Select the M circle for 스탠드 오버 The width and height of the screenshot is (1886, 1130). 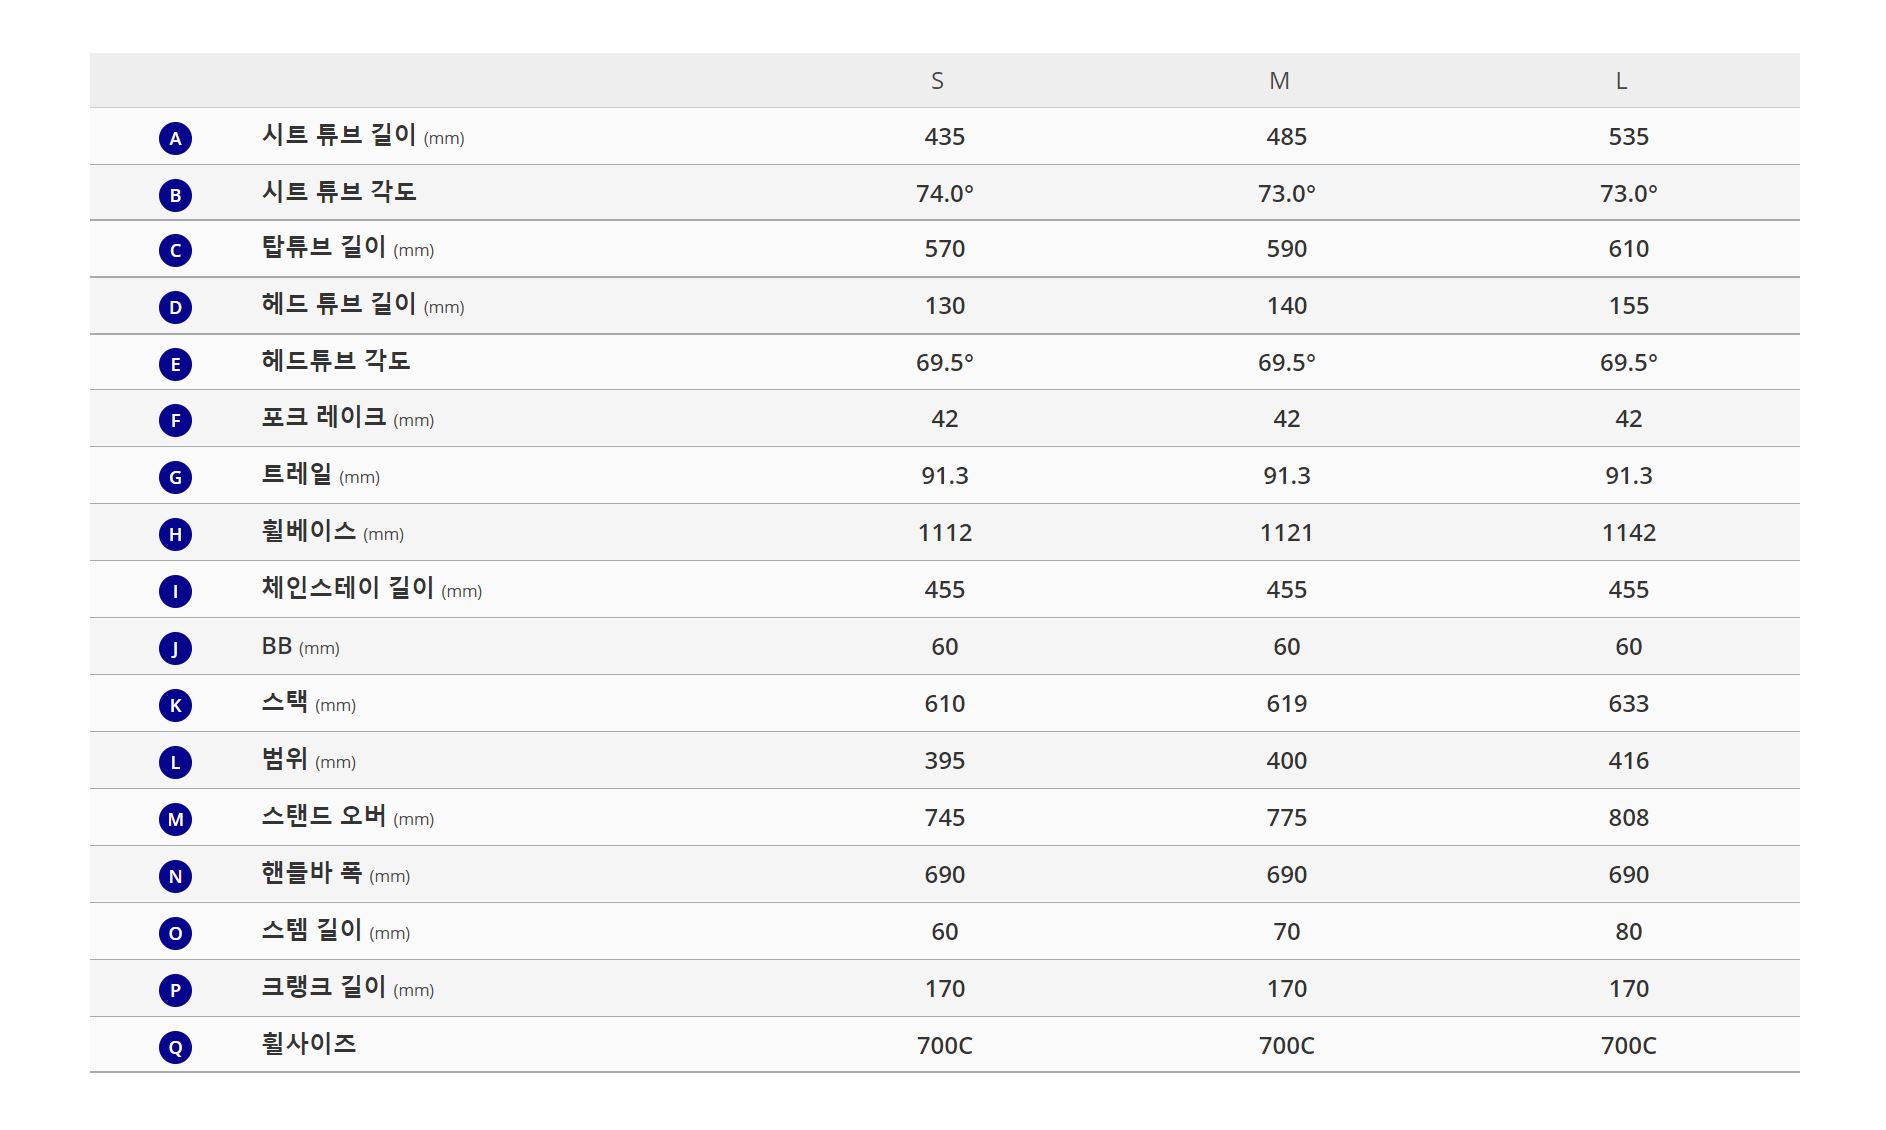175,819
